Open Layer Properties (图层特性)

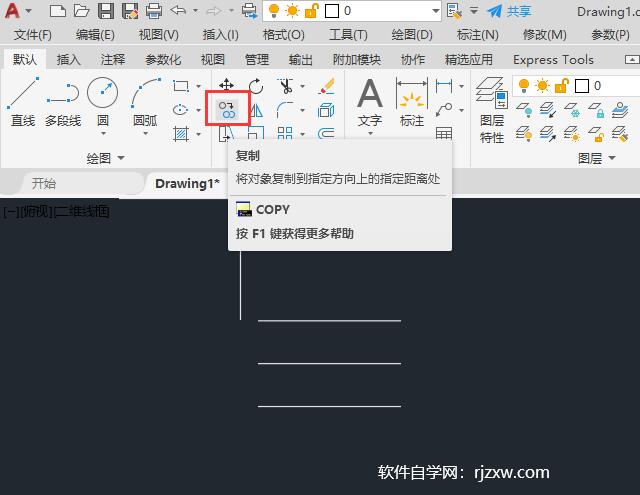pos(492,110)
